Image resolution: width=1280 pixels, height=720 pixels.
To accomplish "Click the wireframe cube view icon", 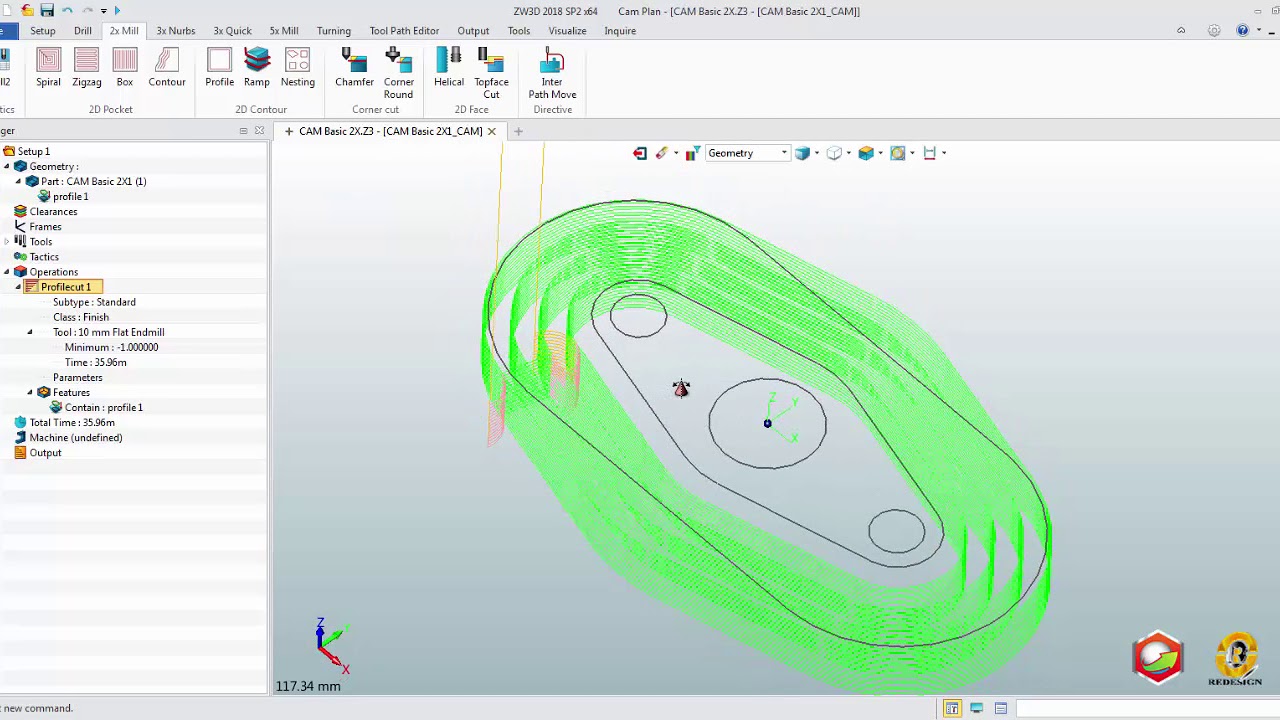I will tap(834, 153).
